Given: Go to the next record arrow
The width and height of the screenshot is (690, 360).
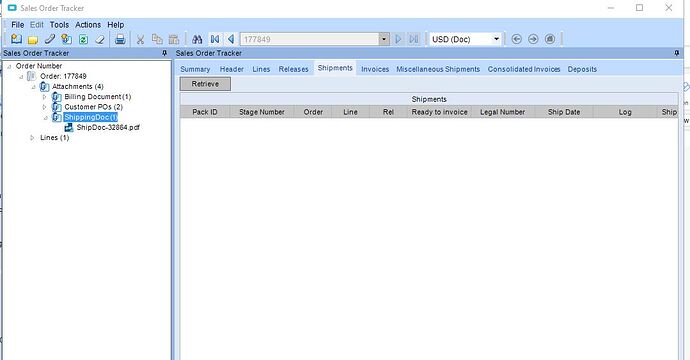Looking at the screenshot, I should 398,39.
